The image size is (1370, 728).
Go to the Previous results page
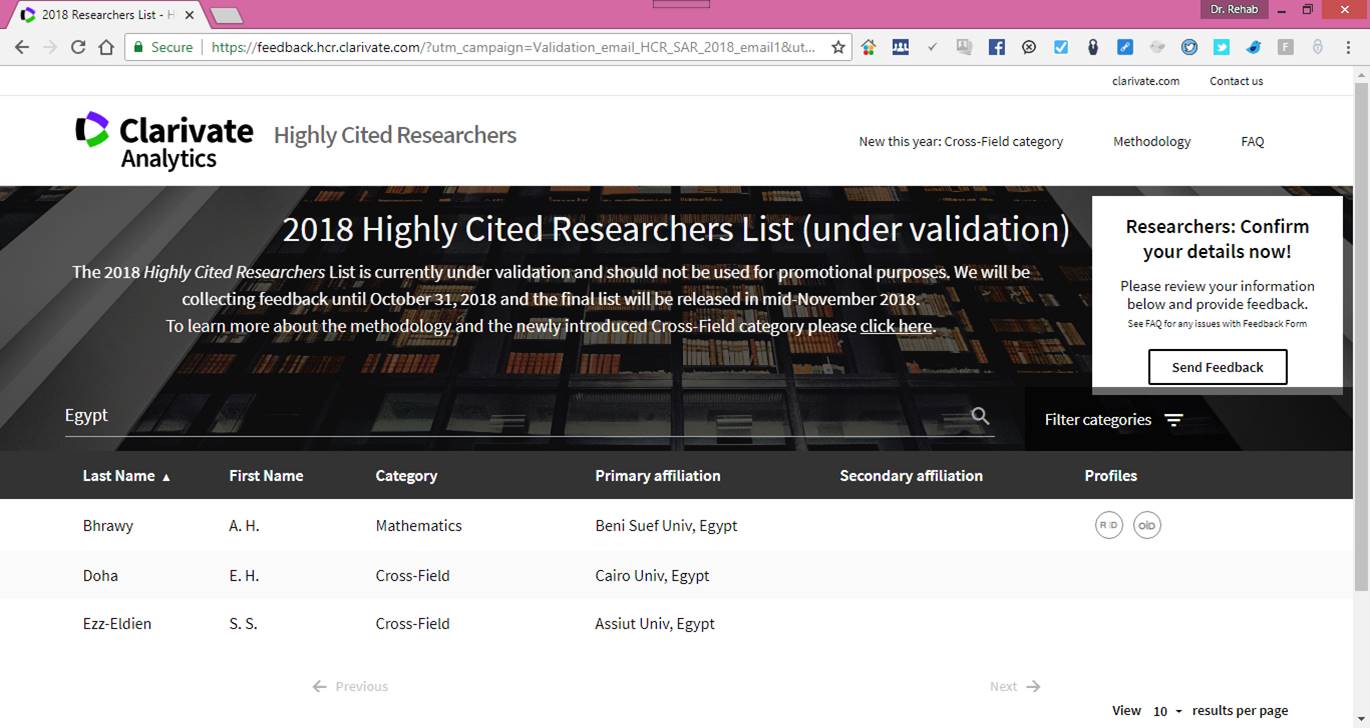[x=350, y=686]
